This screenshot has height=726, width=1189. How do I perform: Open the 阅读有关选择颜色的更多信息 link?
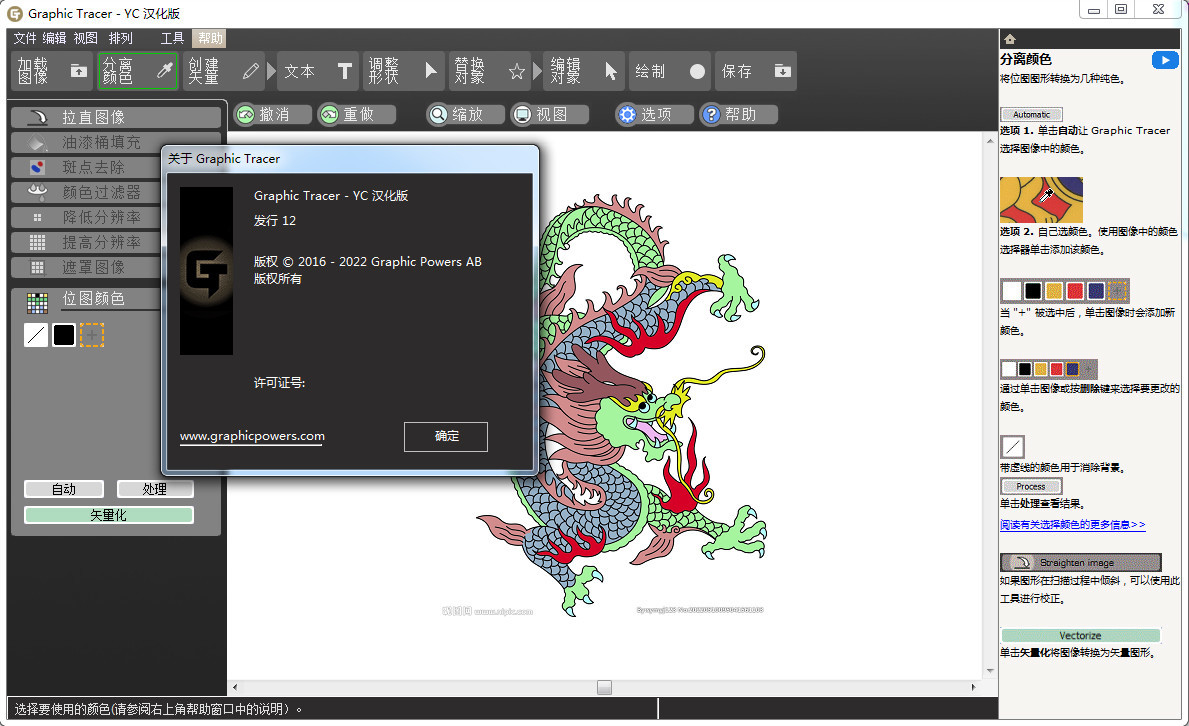pyautogui.click(x=1072, y=524)
